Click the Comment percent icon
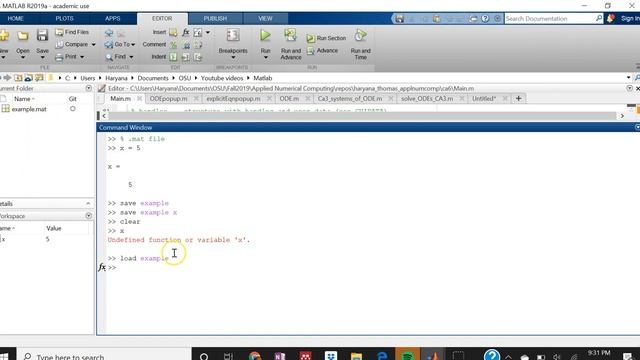This screenshot has width=640, height=360. [173, 44]
